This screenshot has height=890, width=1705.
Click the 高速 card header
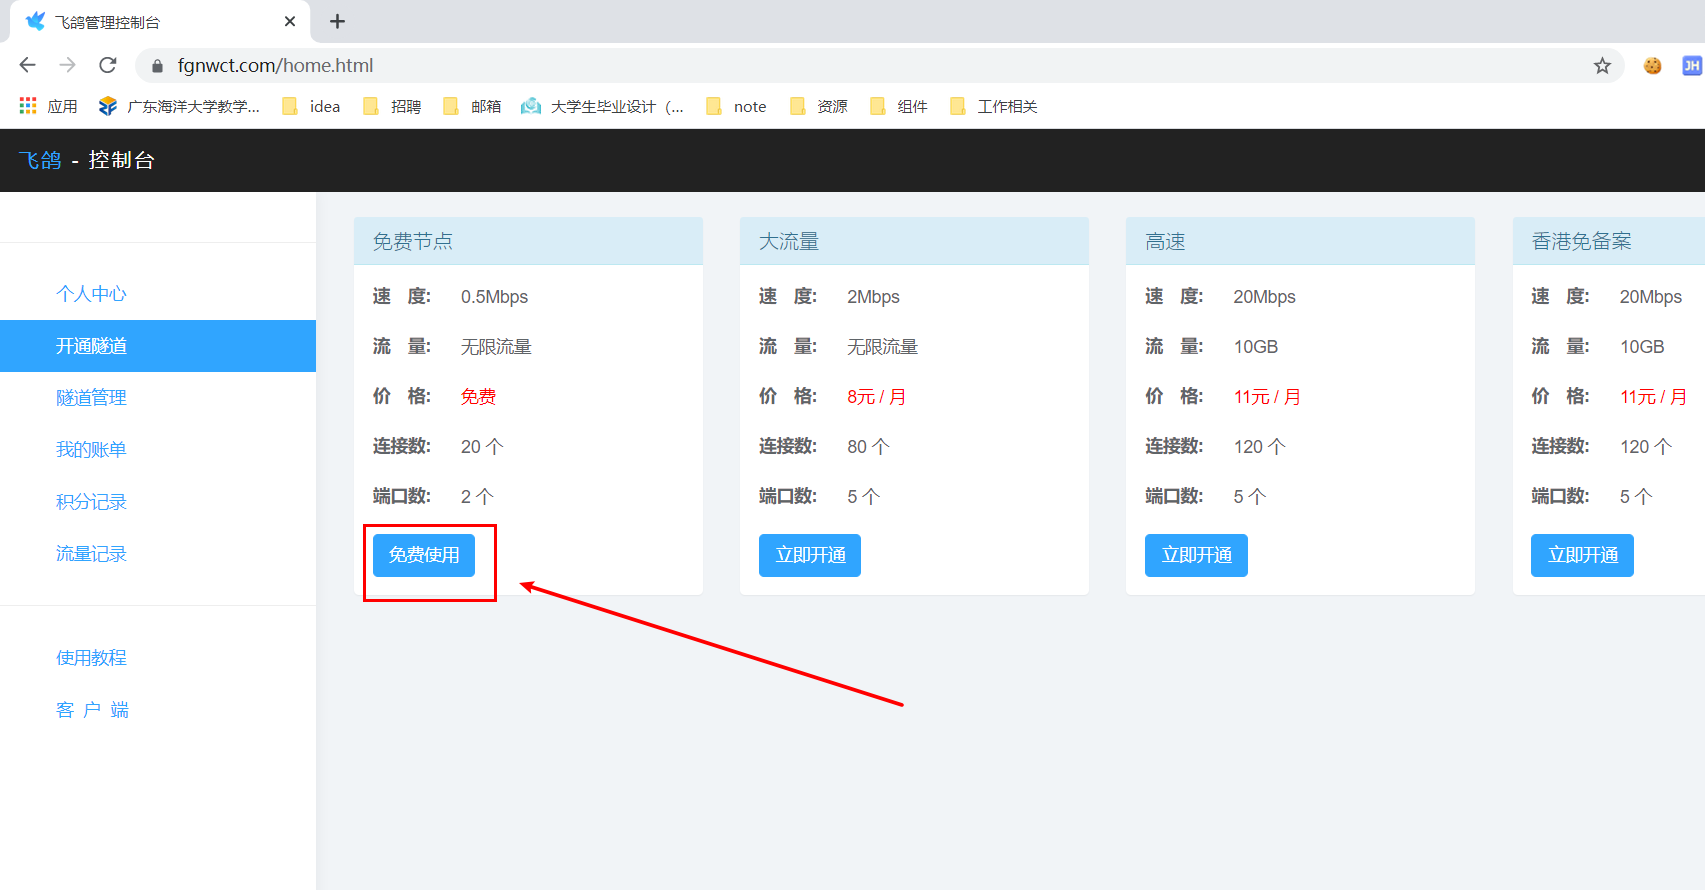pos(1300,241)
